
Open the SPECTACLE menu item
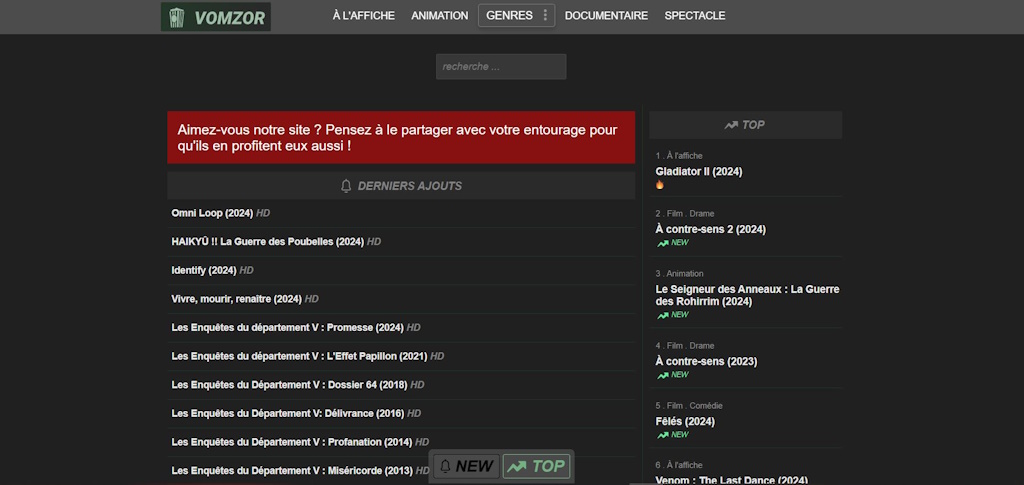(695, 16)
